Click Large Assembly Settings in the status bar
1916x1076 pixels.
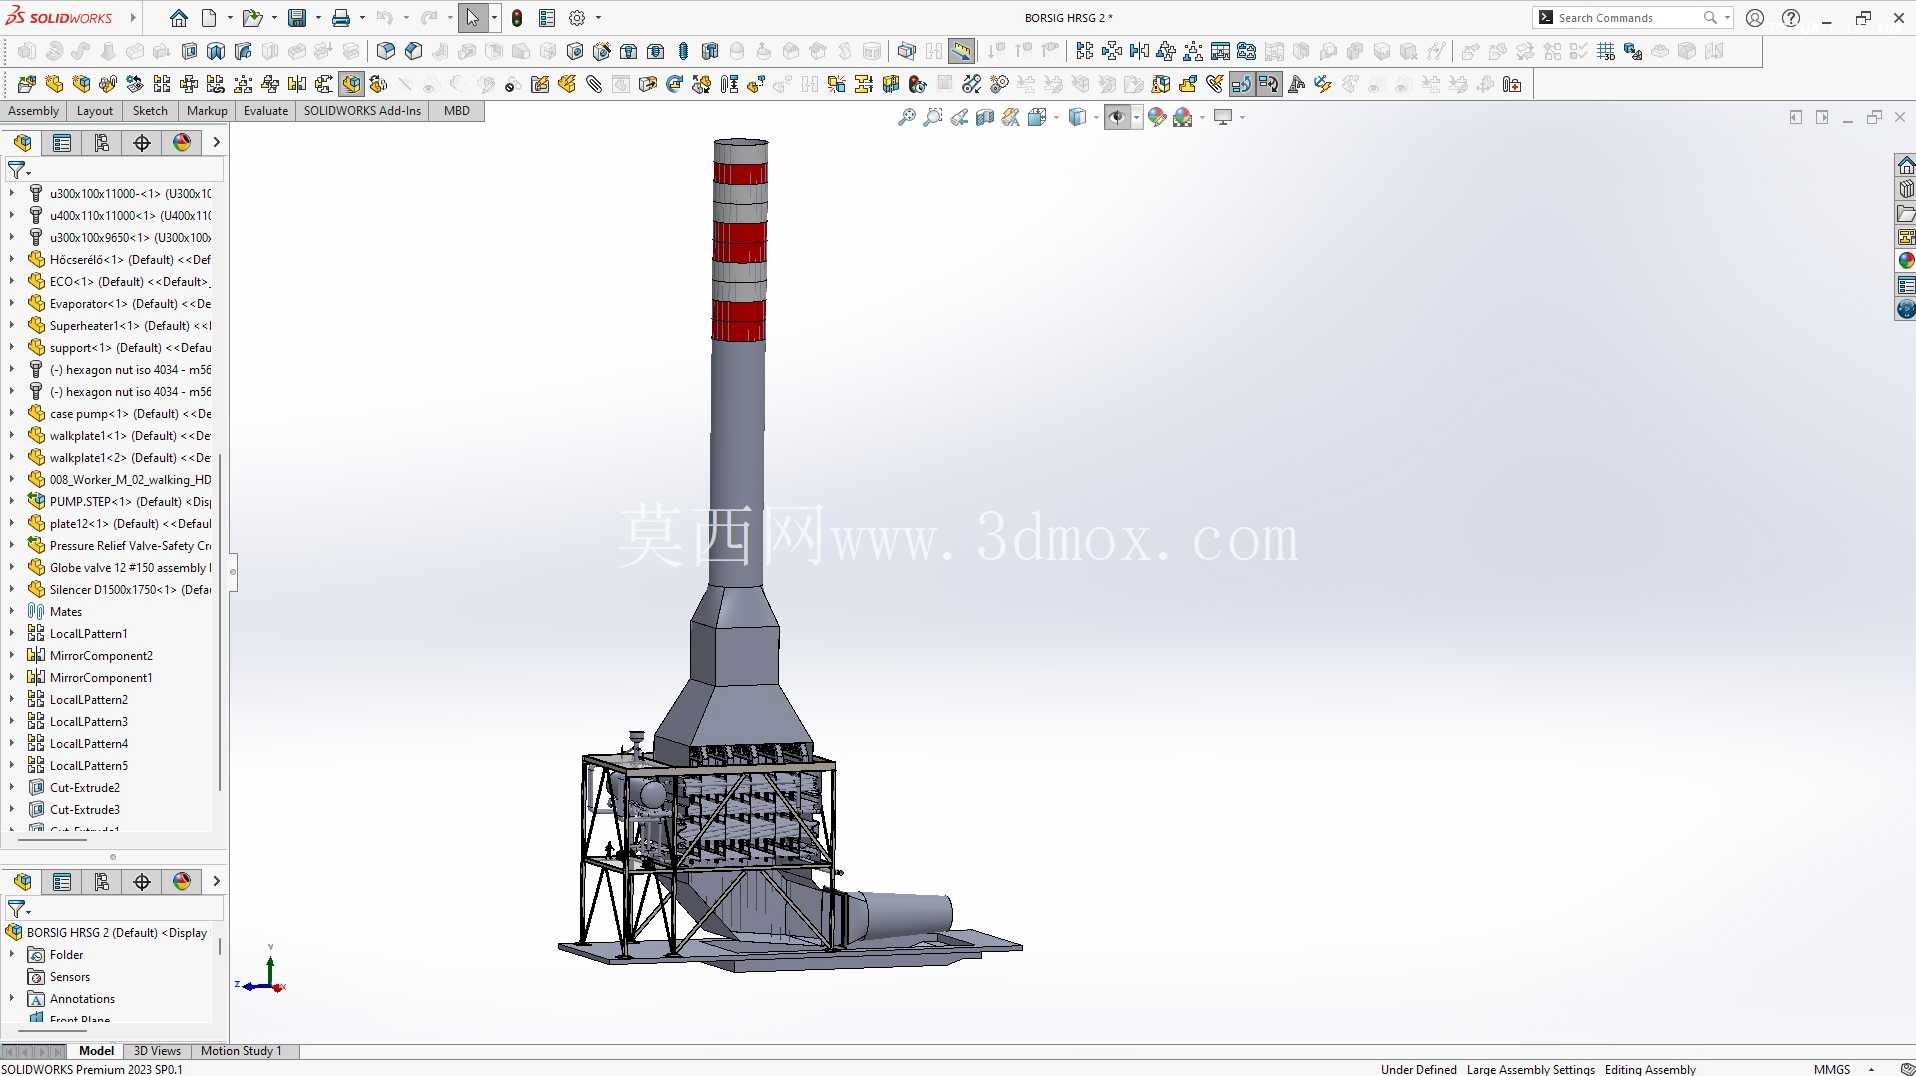[x=1531, y=1069]
